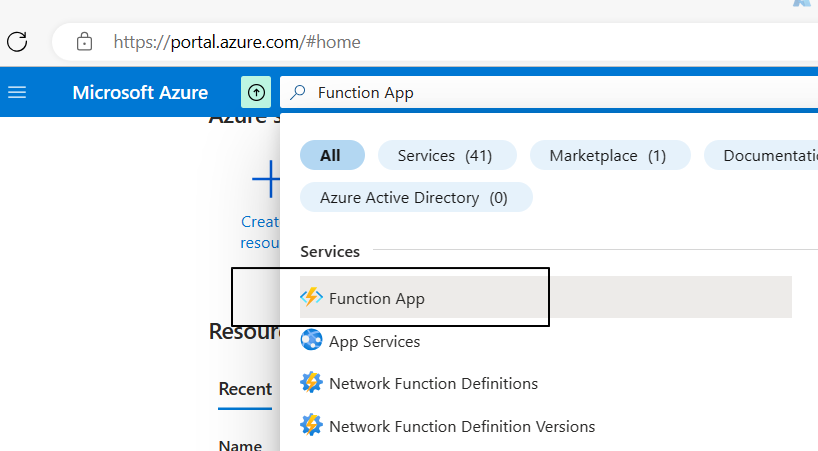Click the Function App lightning bolt icon

click(312, 298)
